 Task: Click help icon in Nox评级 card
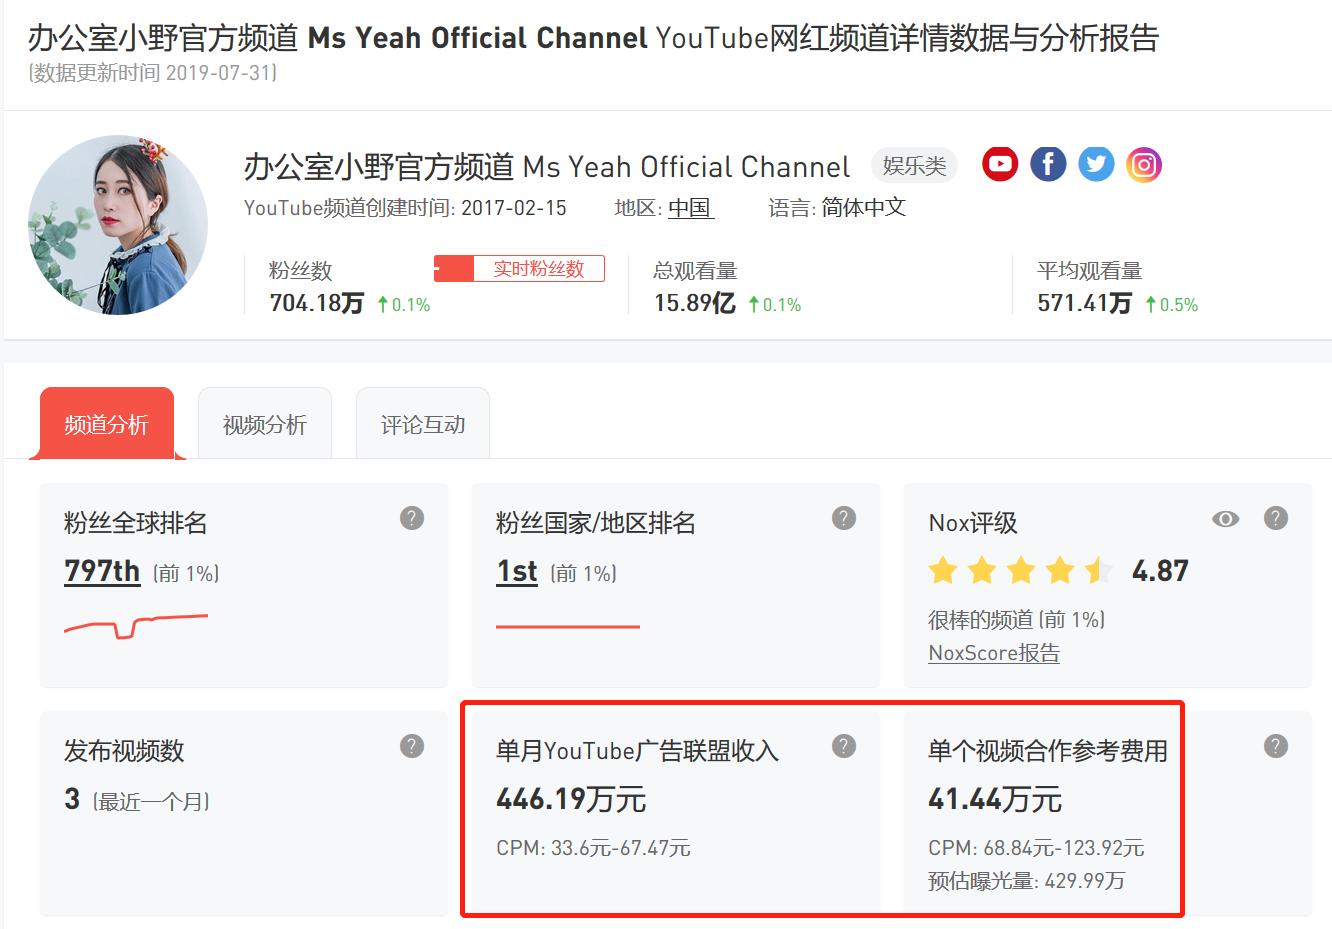pyautogui.click(x=1276, y=518)
